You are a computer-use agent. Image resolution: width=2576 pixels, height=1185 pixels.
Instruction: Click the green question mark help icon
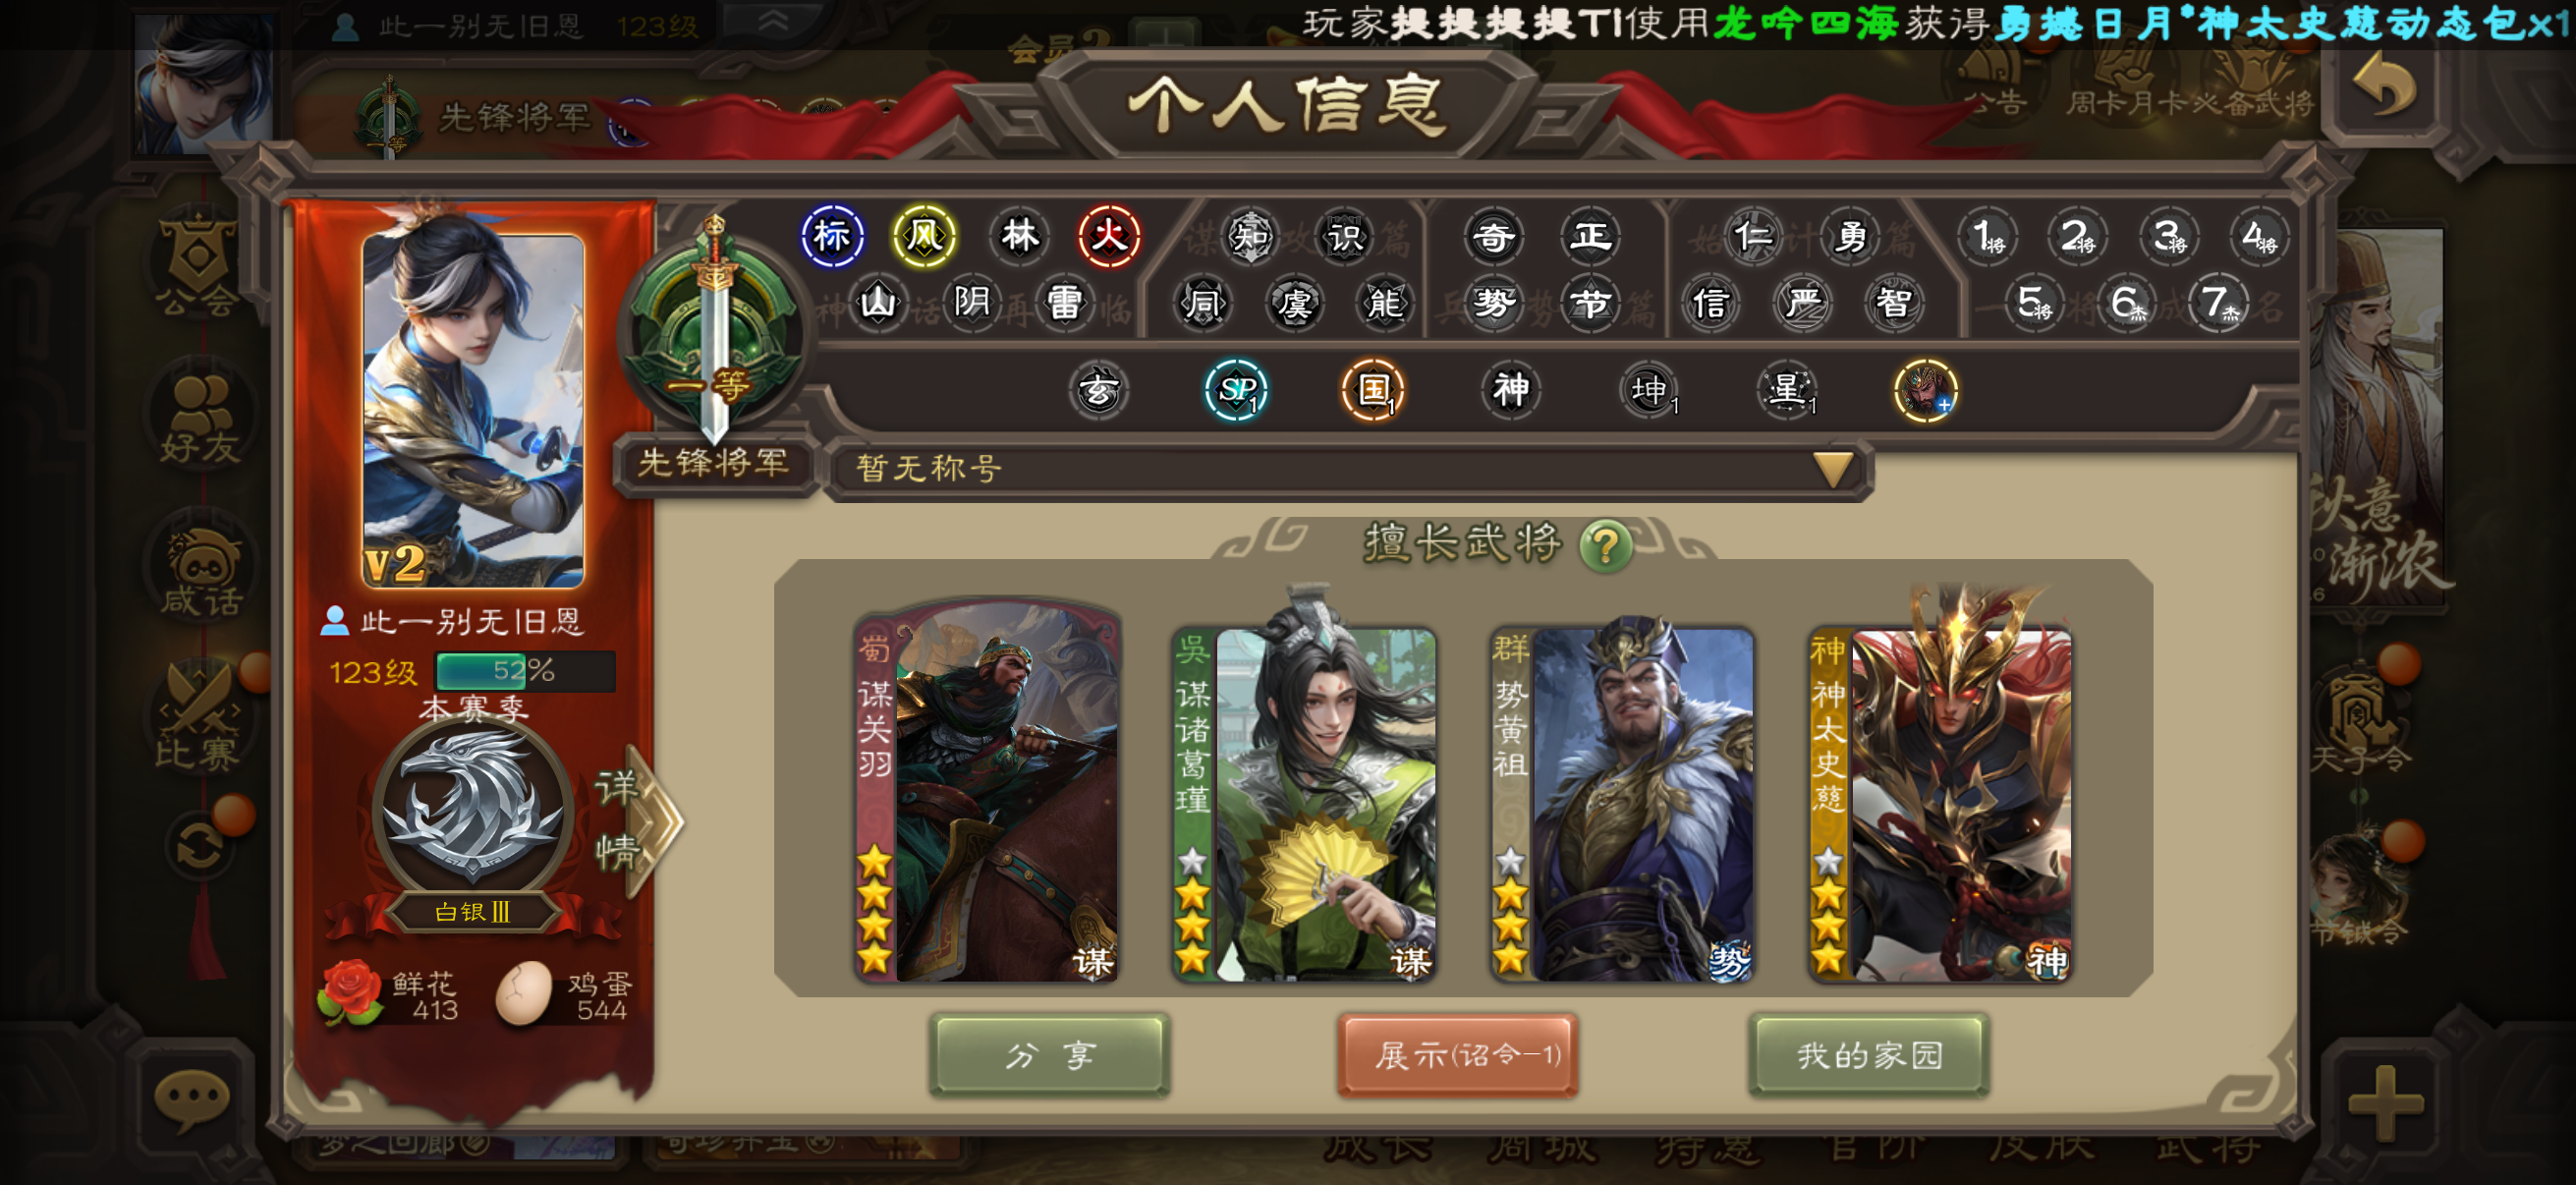(1605, 545)
